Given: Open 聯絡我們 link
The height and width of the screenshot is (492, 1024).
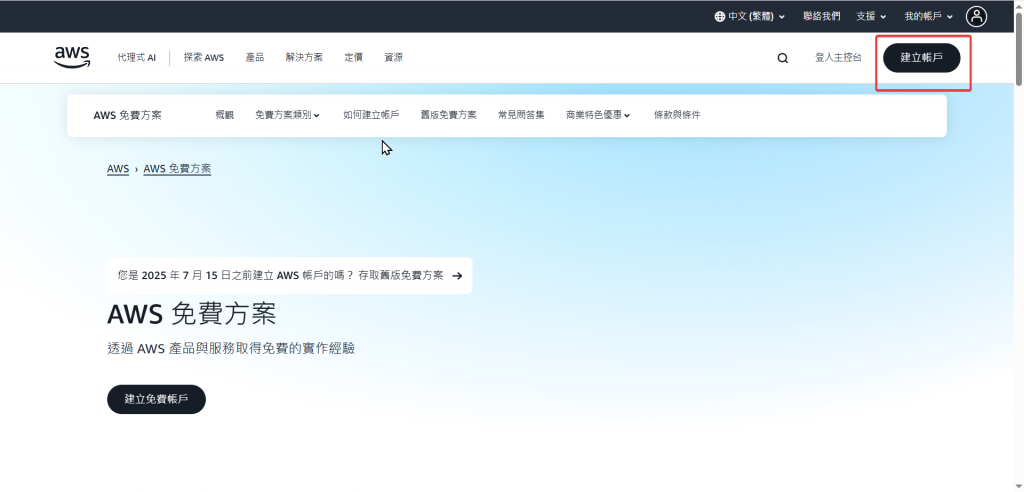Looking at the screenshot, I should [x=822, y=16].
